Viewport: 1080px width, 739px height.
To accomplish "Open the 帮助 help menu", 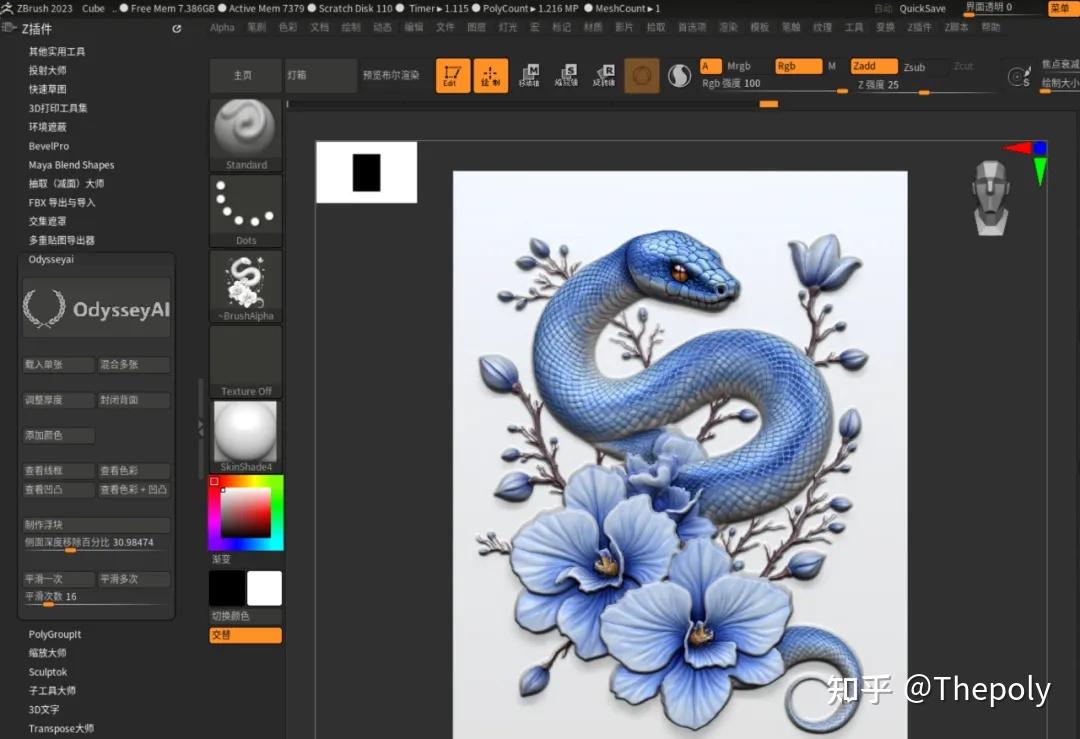I will [991, 28].
